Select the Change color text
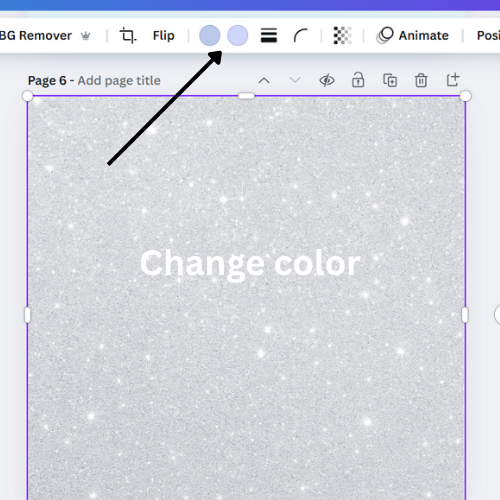 pos(250,264)
